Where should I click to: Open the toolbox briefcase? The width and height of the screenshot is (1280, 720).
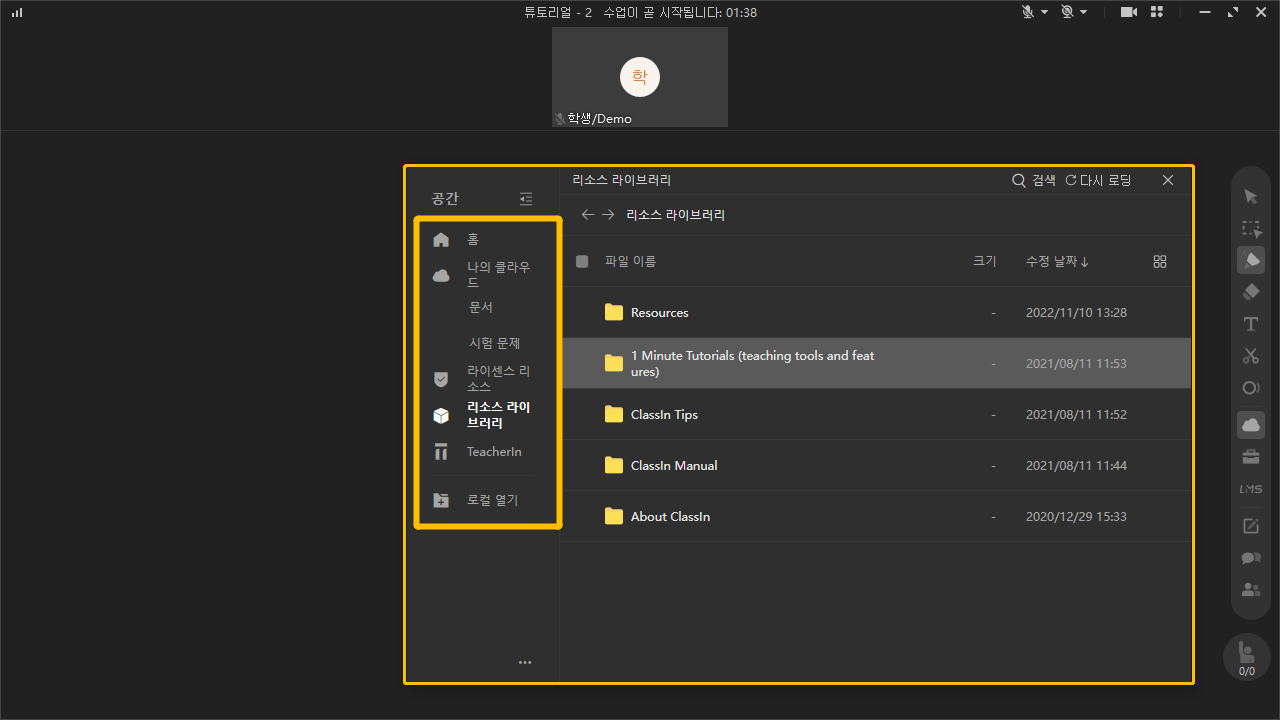1251,457
